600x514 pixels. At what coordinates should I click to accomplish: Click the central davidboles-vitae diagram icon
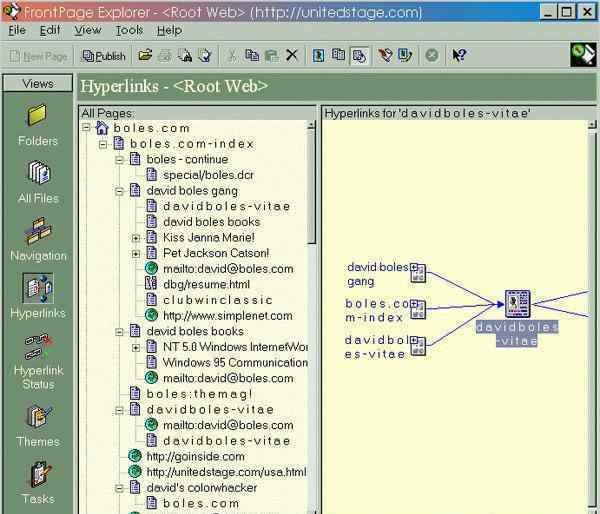click(517, 304)
